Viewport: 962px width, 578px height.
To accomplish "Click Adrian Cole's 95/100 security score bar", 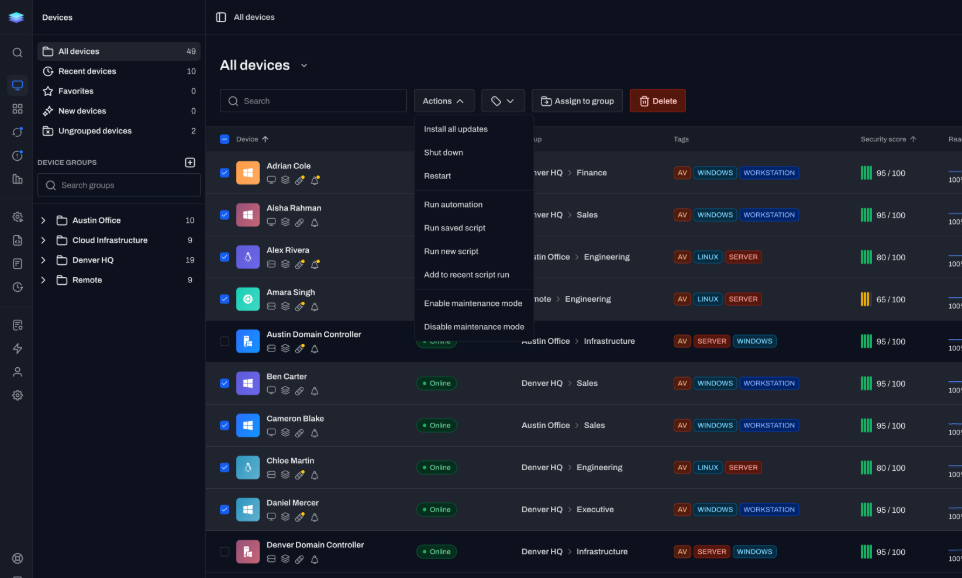I will tap(866, 173).
